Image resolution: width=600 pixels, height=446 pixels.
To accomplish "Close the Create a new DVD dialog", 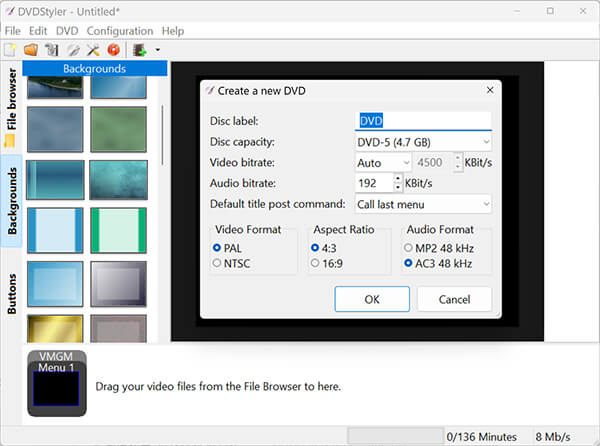I will click(x=490, y=90).
